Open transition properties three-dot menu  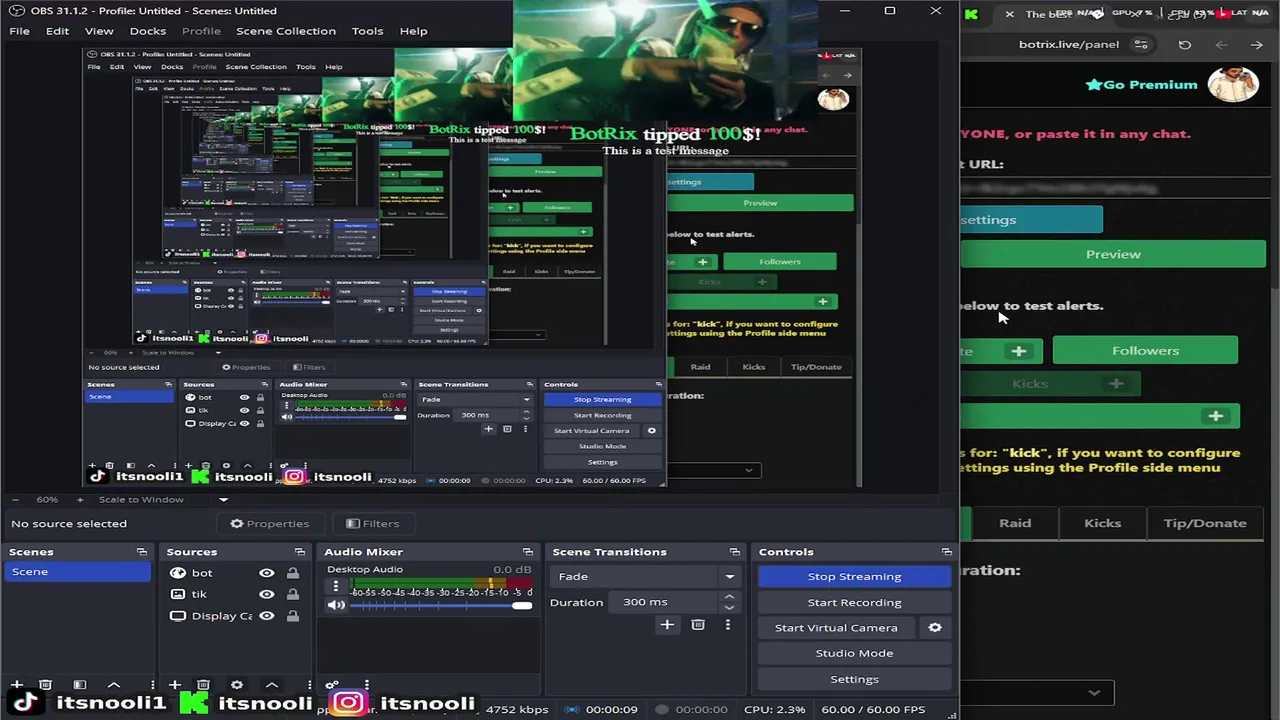pos(727,625)
